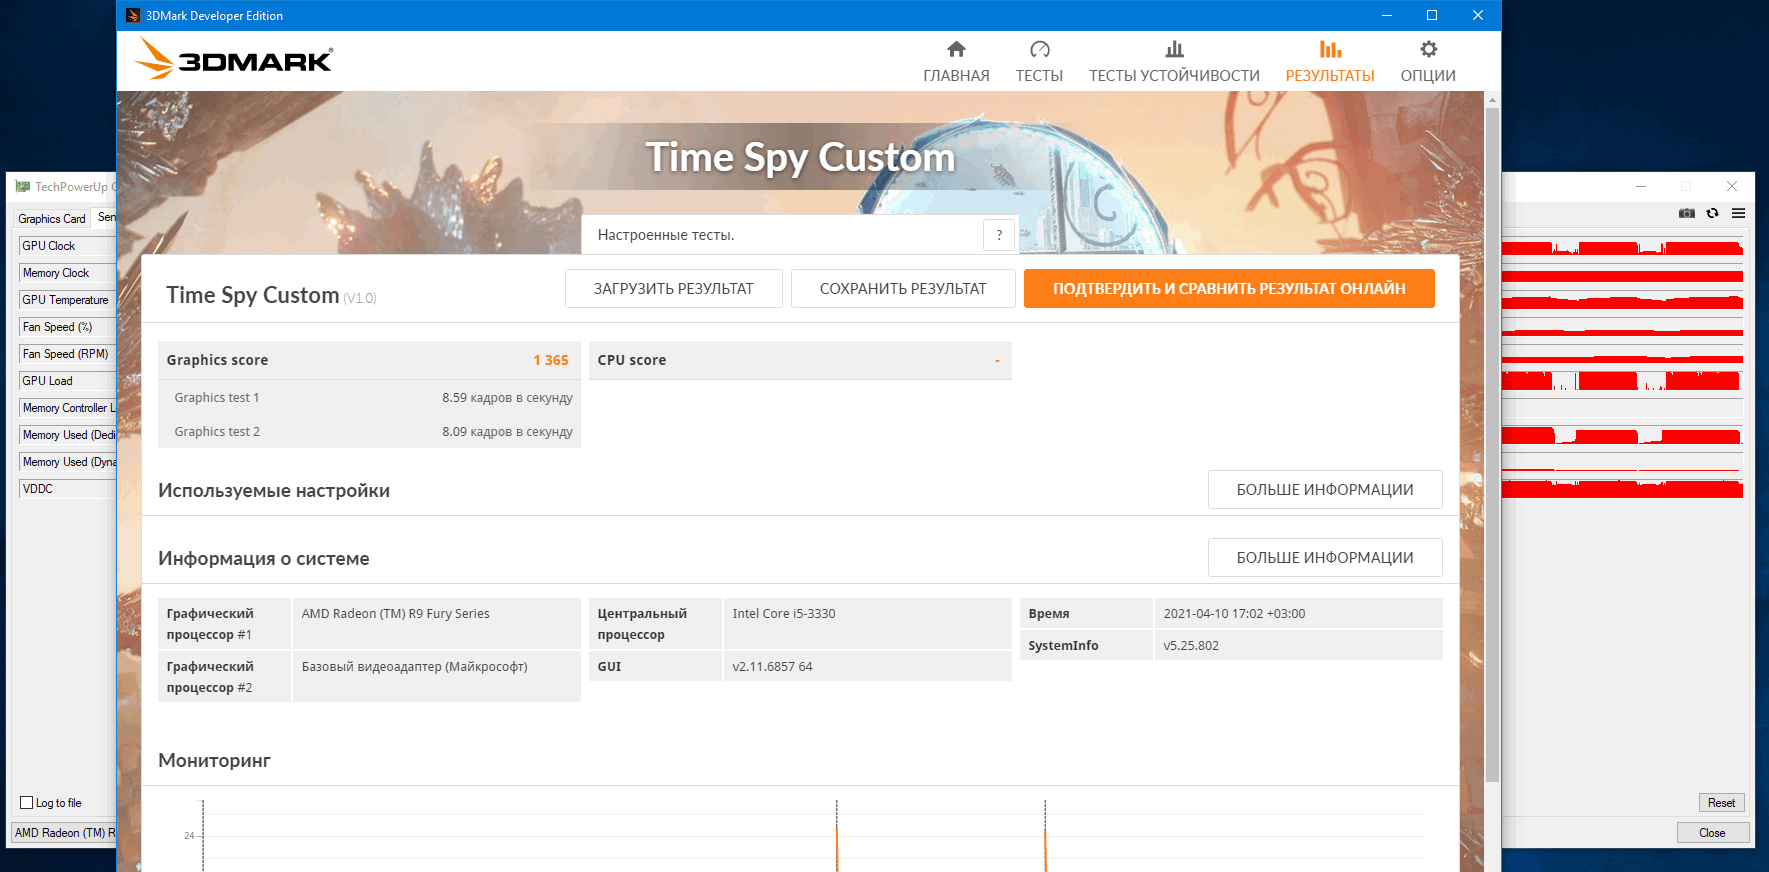Click the scrollbar up arrow in 3DMark
This screenshot has width=1769, height=872.
(x=1492, y=100)
